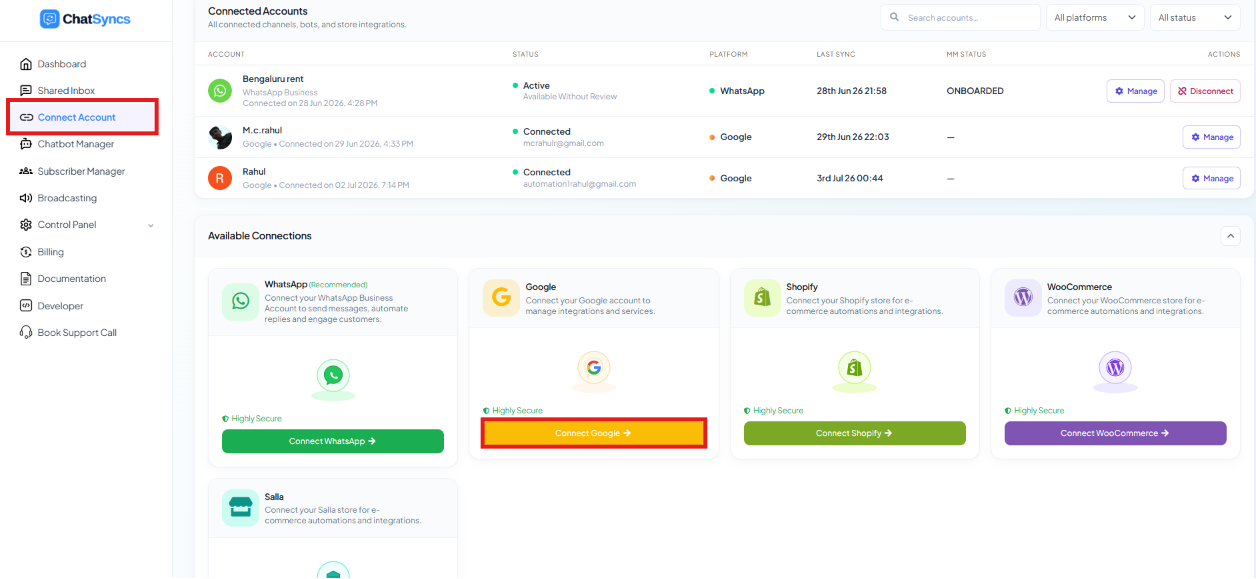Disconnect the Bengaluru rent WhatsApp account

(1205, 91)
